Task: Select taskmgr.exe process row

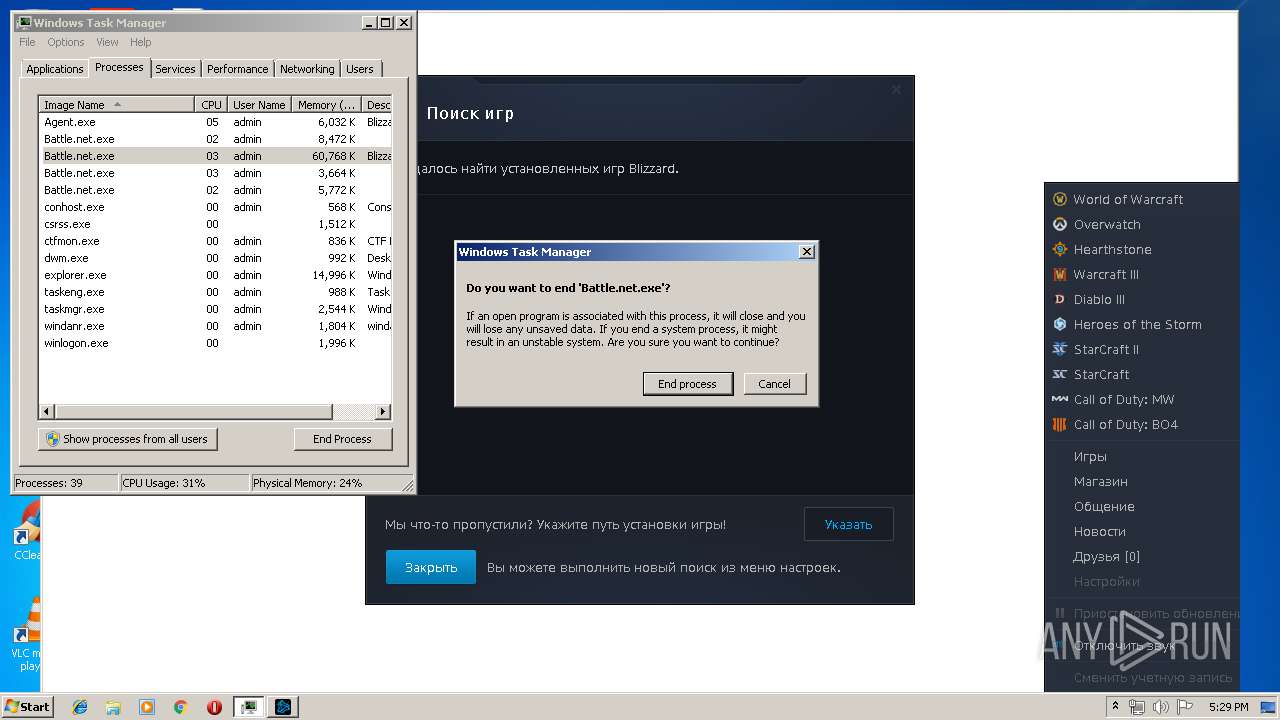Action: pos(215,309)
